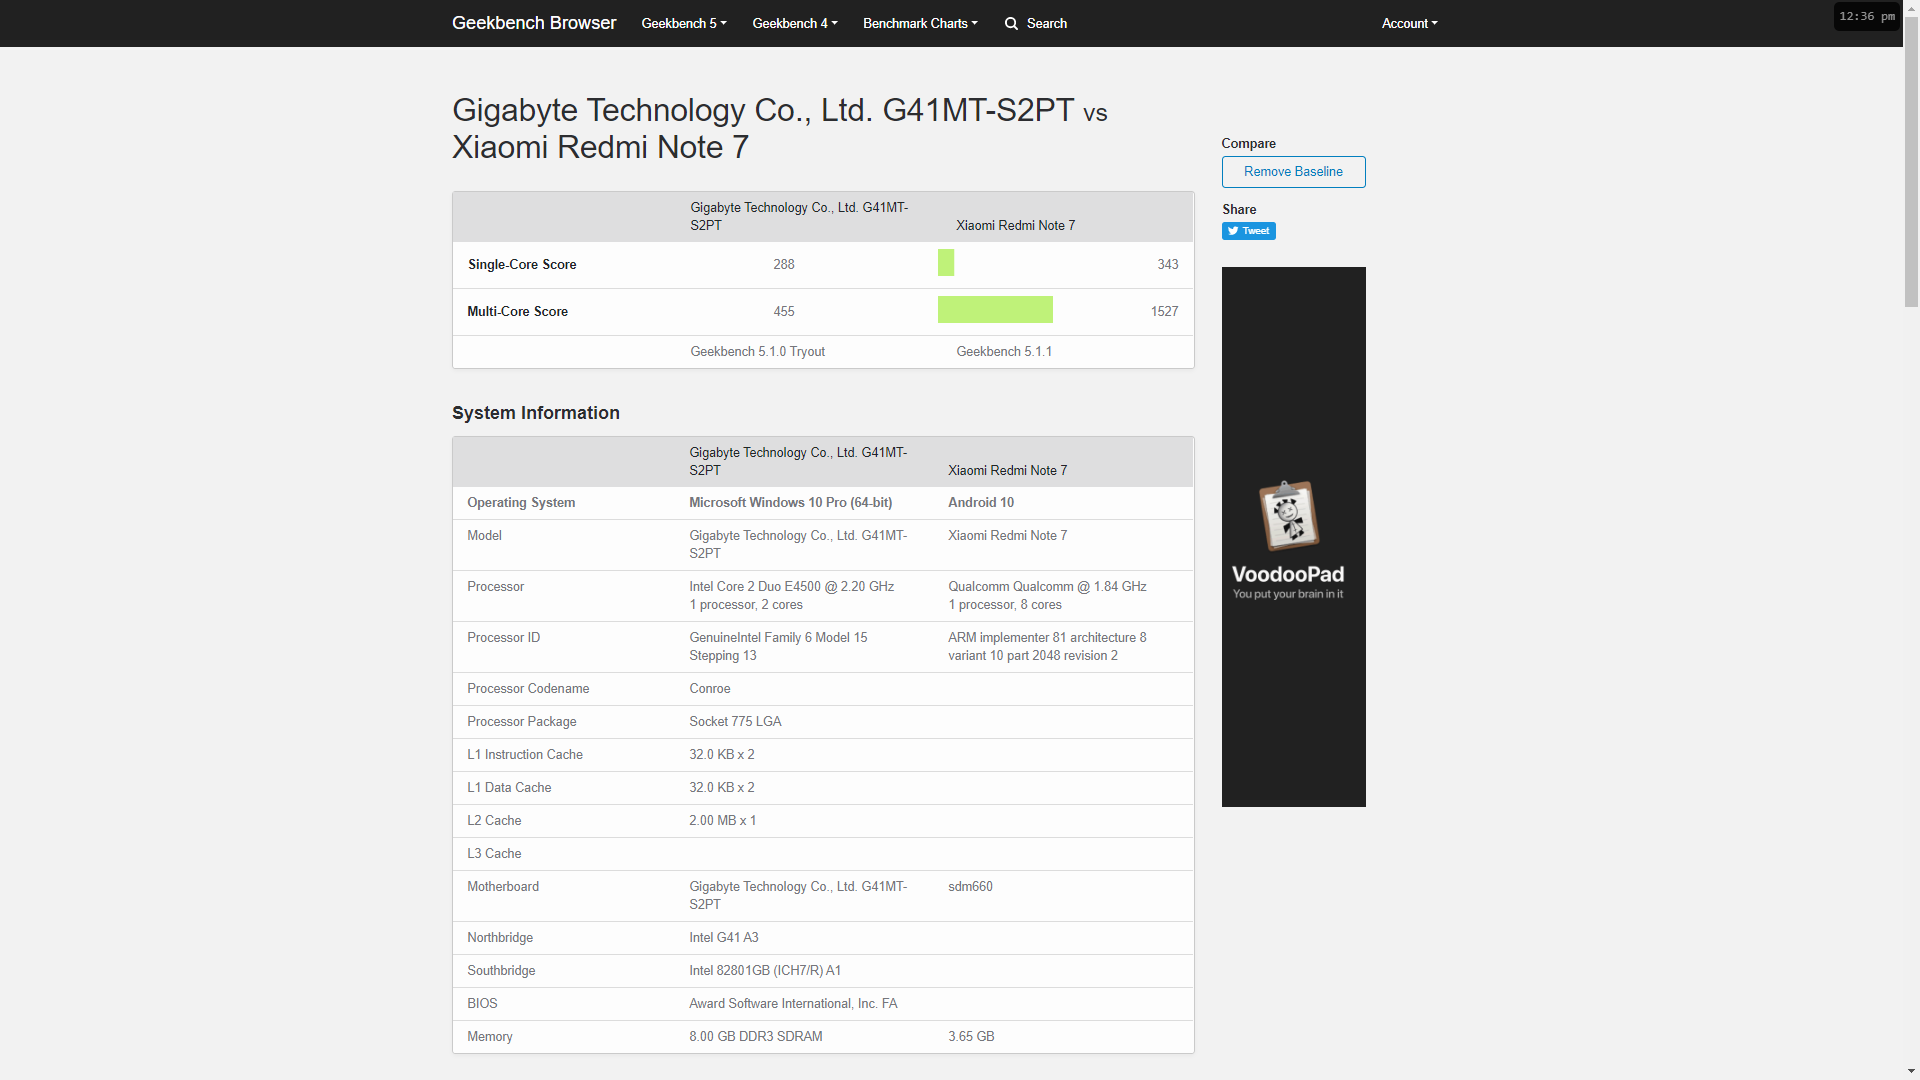1920x1080 pixels.
Task: Expand the Geekbench 5 dropdown menu
Action: [x=684, y=23]
